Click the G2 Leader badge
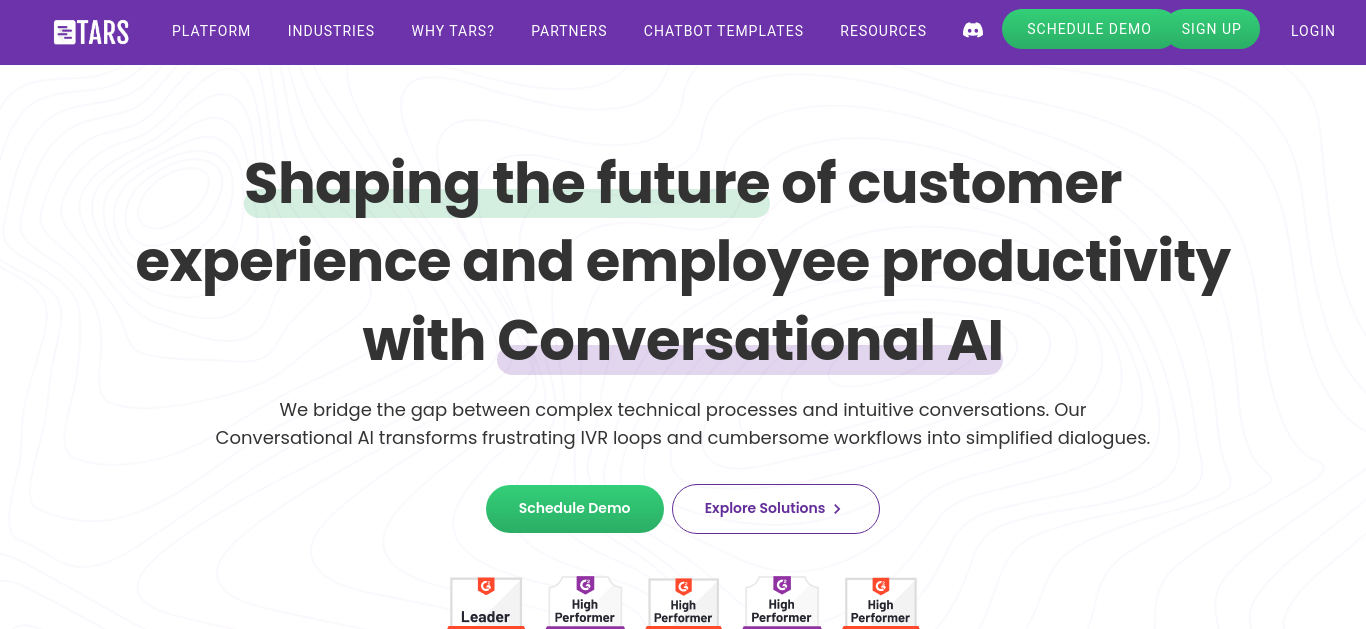The image size is (1366, 629). (x=486, y=603)
